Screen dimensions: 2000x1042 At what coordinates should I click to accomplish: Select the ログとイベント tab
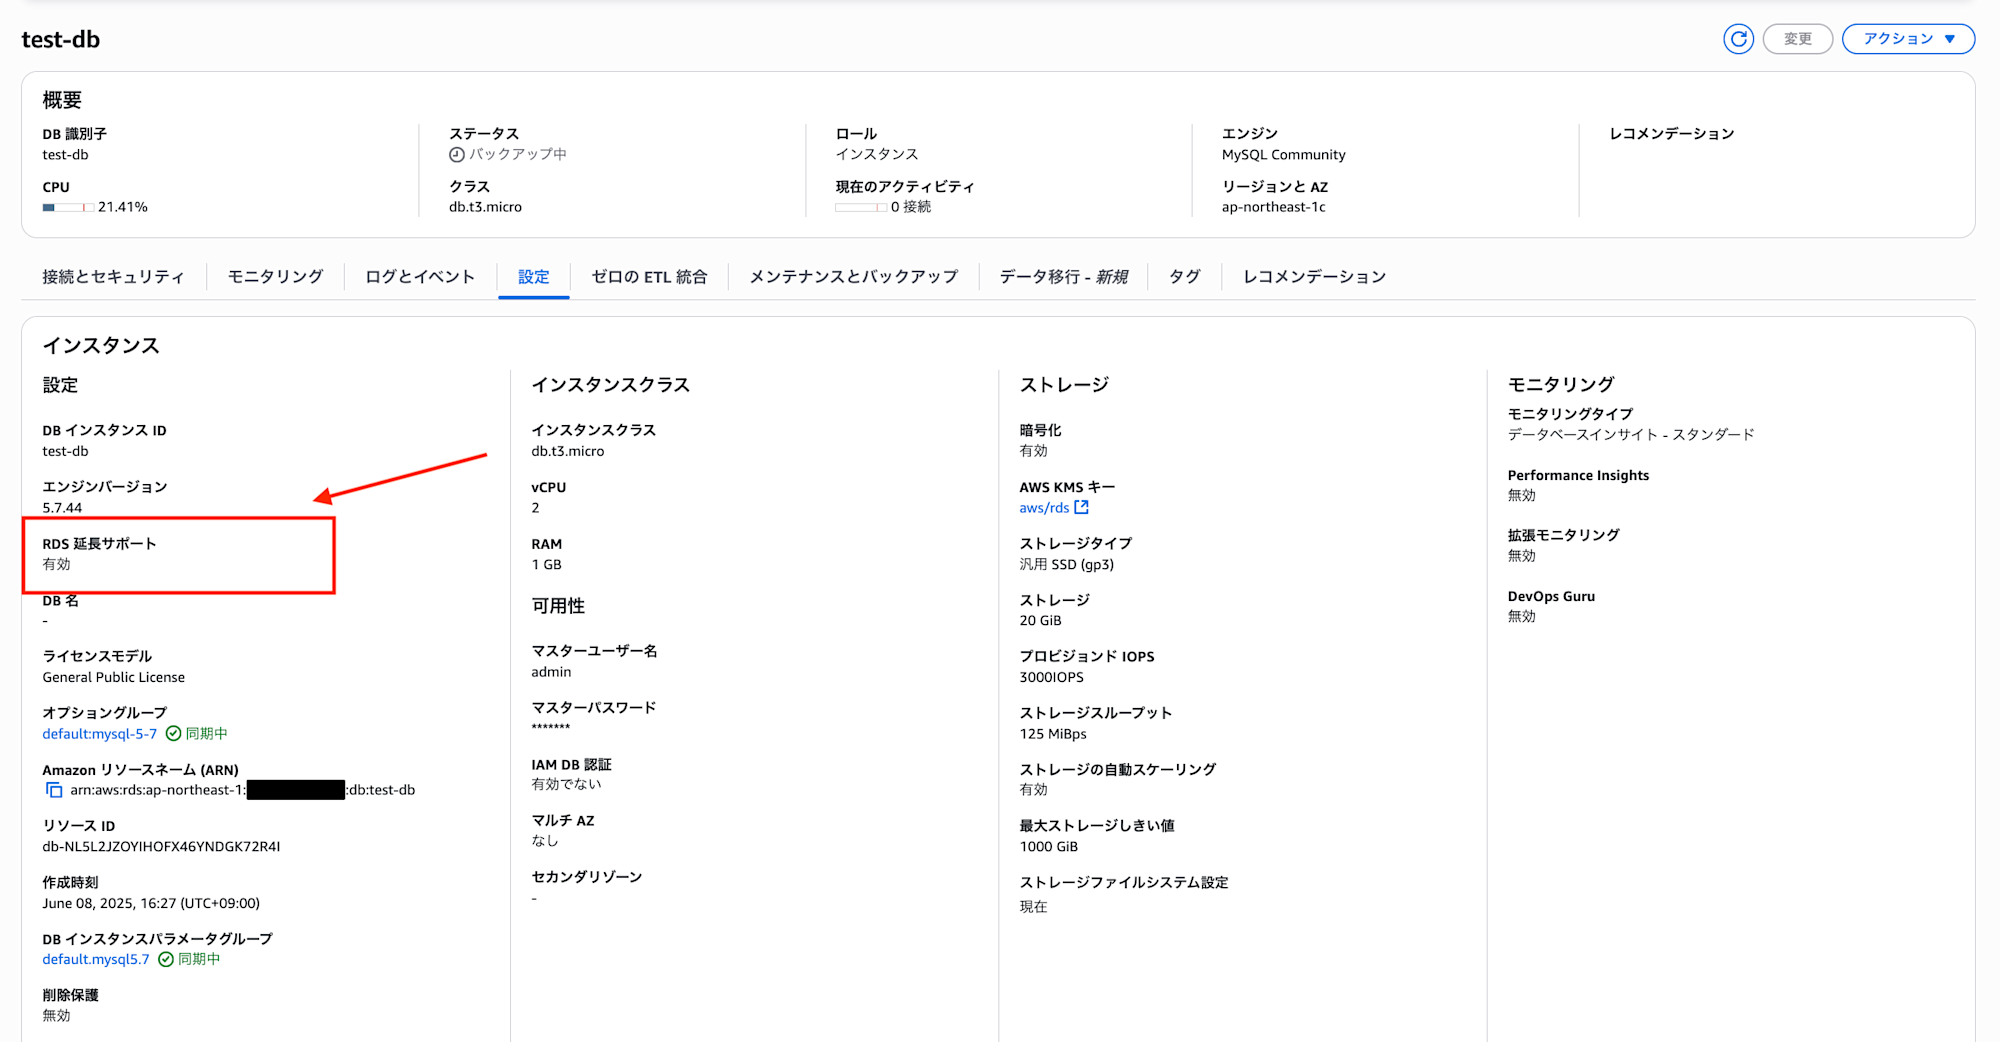click(420, 276)
